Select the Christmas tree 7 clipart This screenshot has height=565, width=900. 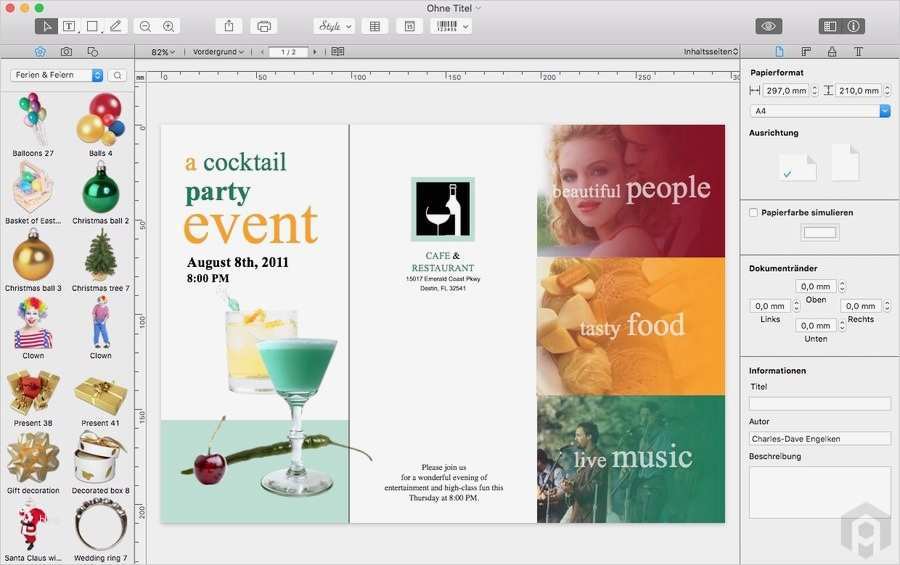(100, 256)
